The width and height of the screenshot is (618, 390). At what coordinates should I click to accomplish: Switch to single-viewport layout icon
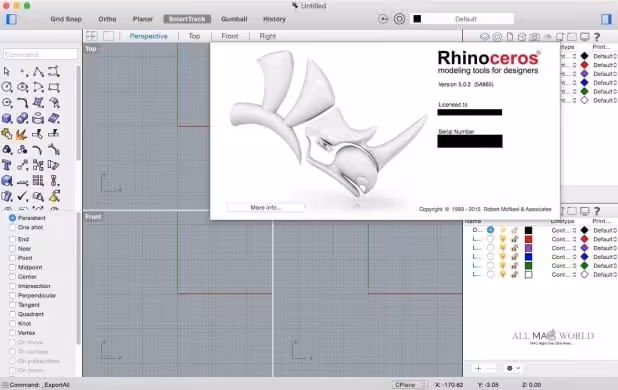point(108,36)
